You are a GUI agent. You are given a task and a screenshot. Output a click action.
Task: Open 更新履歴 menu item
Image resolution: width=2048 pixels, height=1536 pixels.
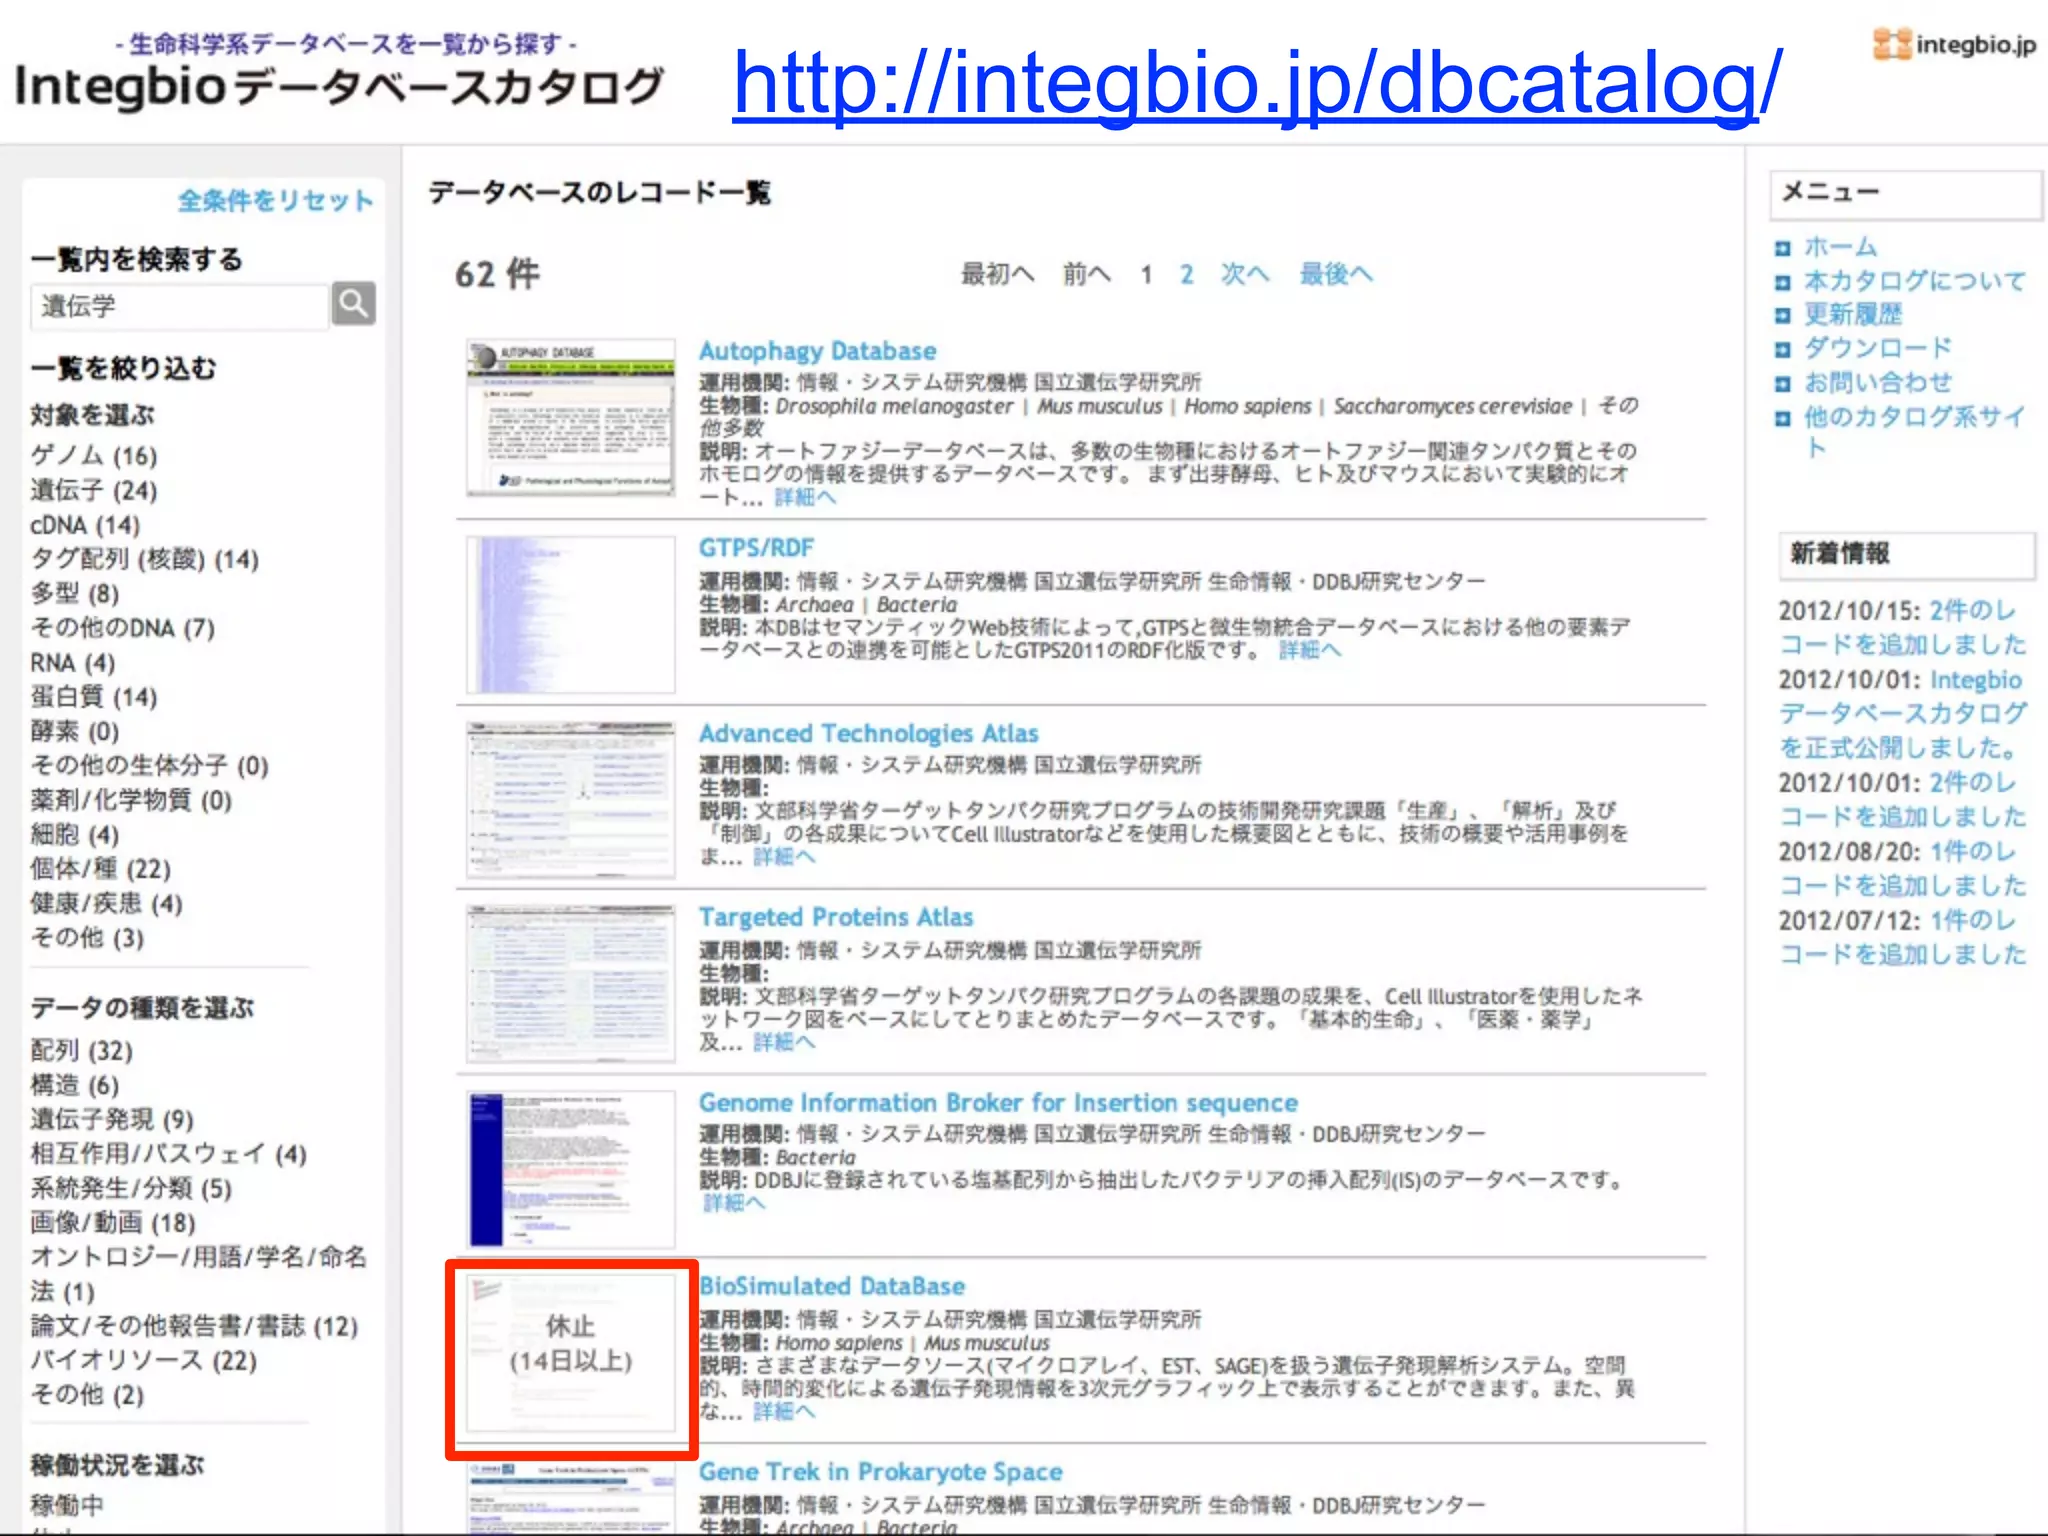[1853, 315]
